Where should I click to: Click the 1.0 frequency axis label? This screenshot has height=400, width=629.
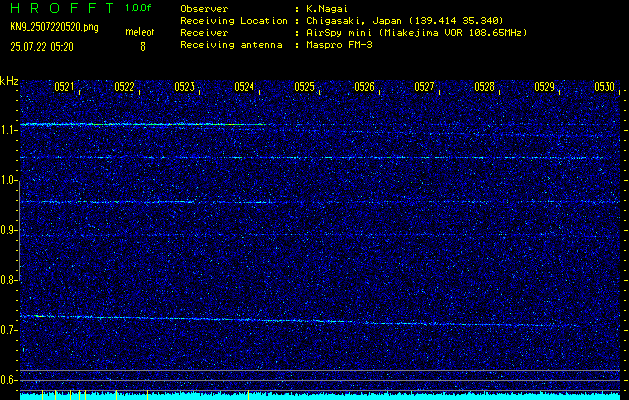pyautogui.click(x=8, y=181)
